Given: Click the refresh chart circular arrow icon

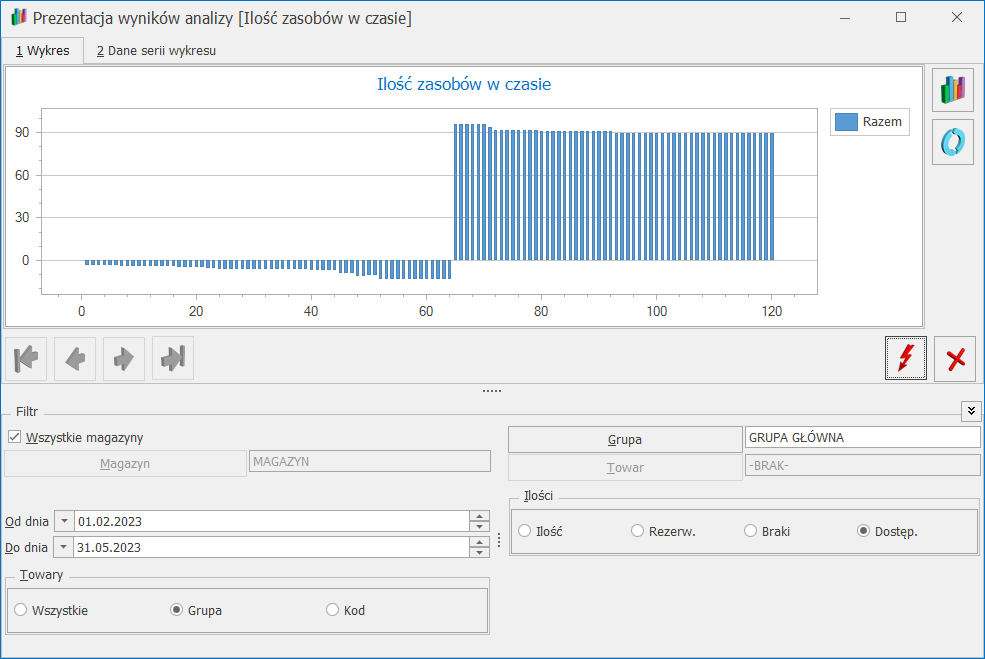Looking at the screenshot, I should click(x=952, y=143).
